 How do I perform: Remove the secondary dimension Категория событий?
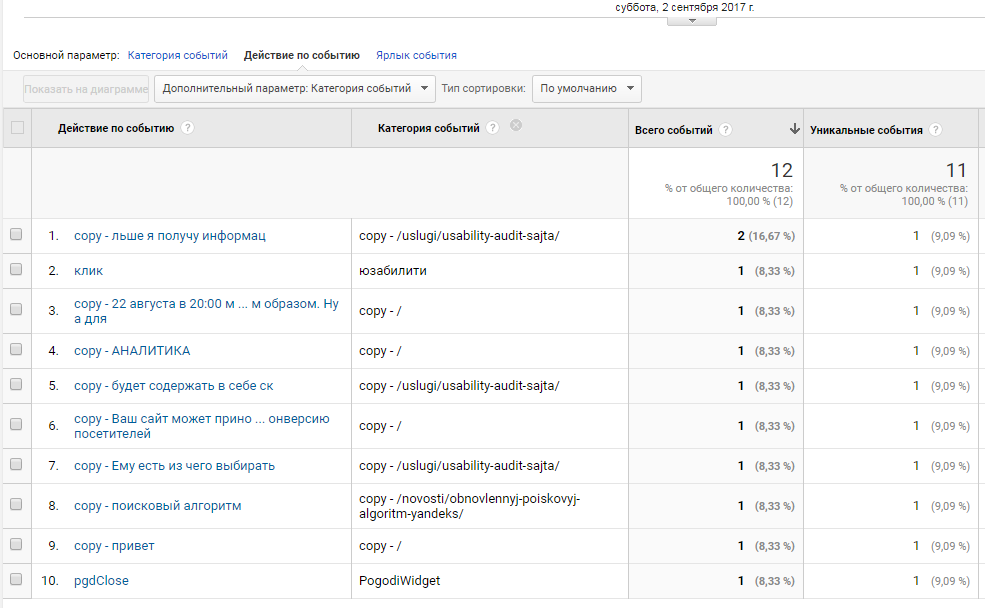click(x=516, y=125)
